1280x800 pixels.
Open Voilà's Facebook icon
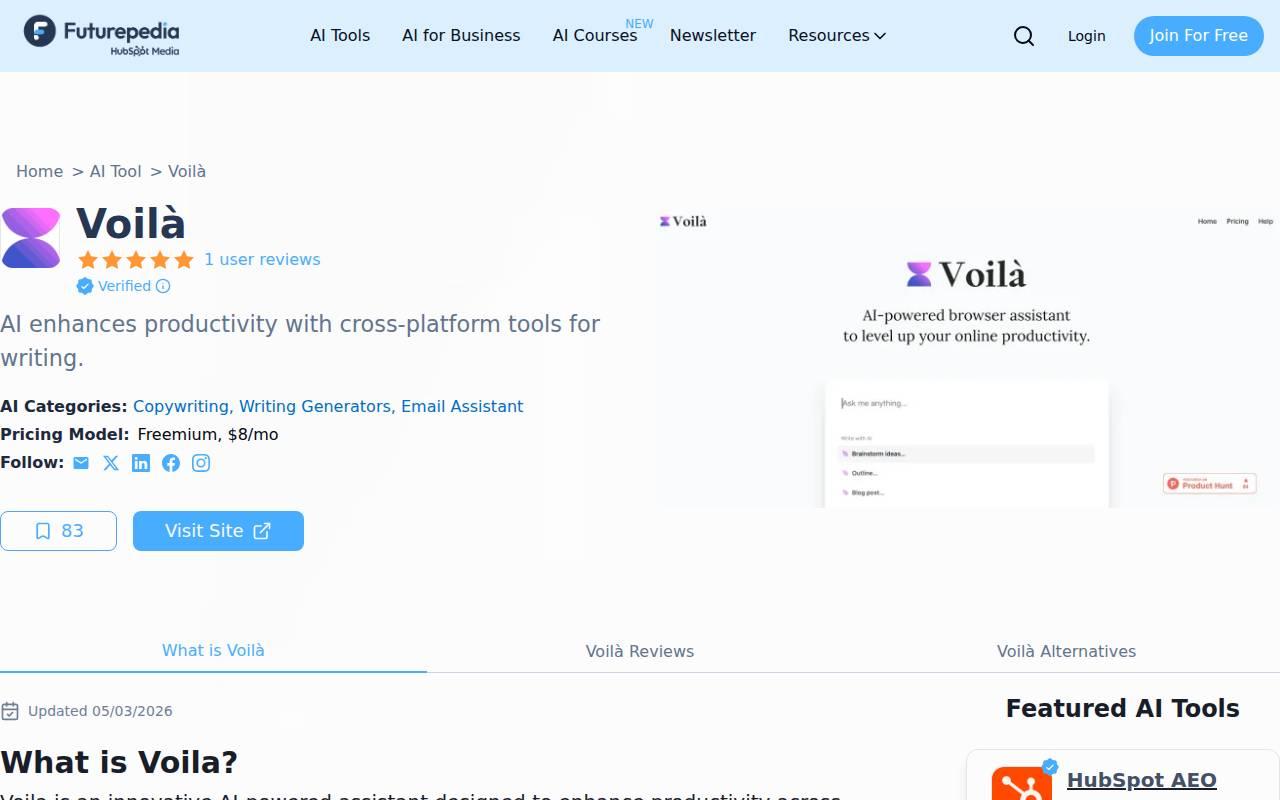[171, 463]
